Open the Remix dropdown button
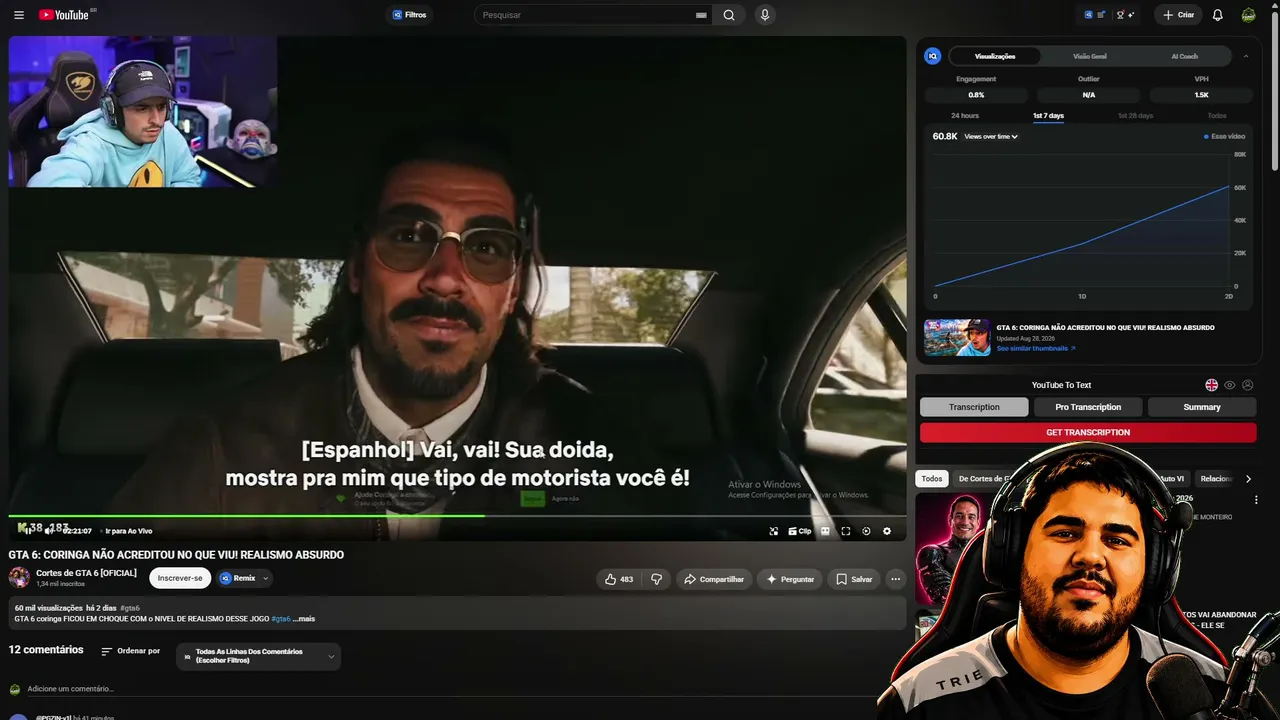The width and height of the screenshot is (1280, 720). click(244, 578)
